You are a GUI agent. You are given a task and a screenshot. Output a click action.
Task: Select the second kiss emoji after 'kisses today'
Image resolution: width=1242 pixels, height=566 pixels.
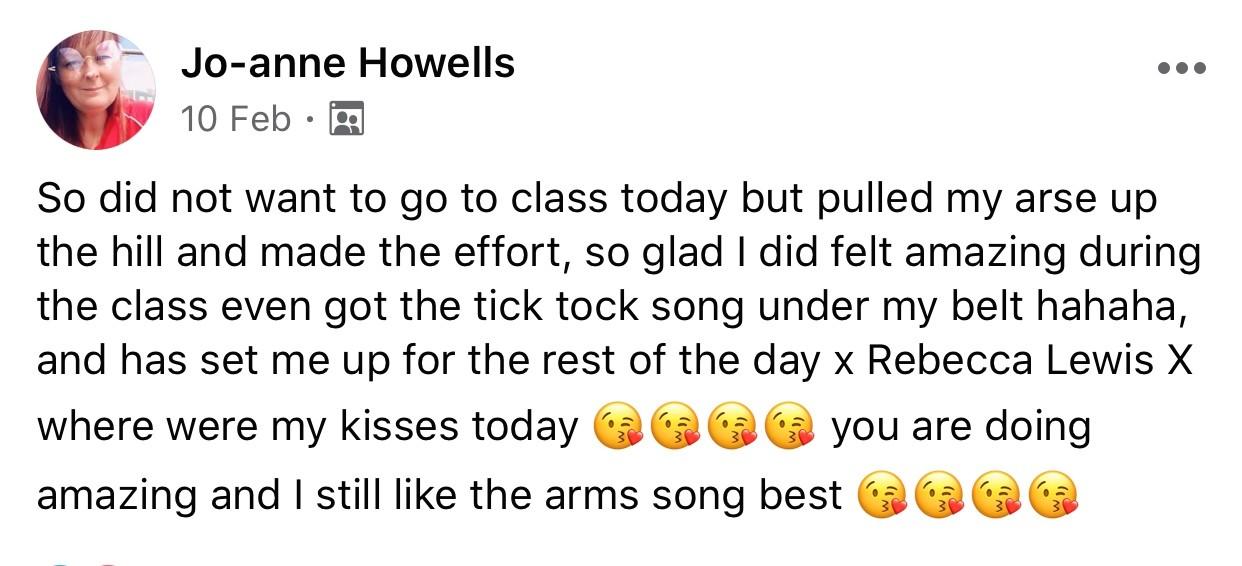[674, 428]
